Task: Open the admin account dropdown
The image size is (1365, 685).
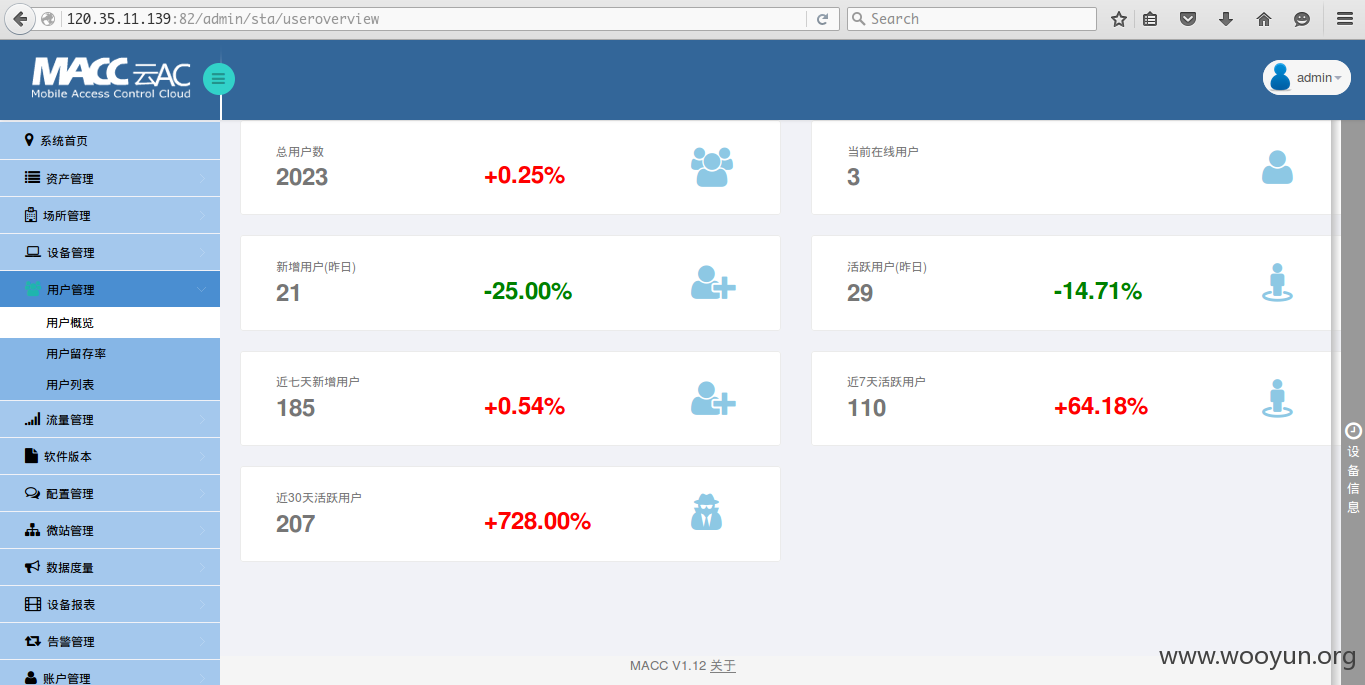Action: click(x=1307, y=78)
